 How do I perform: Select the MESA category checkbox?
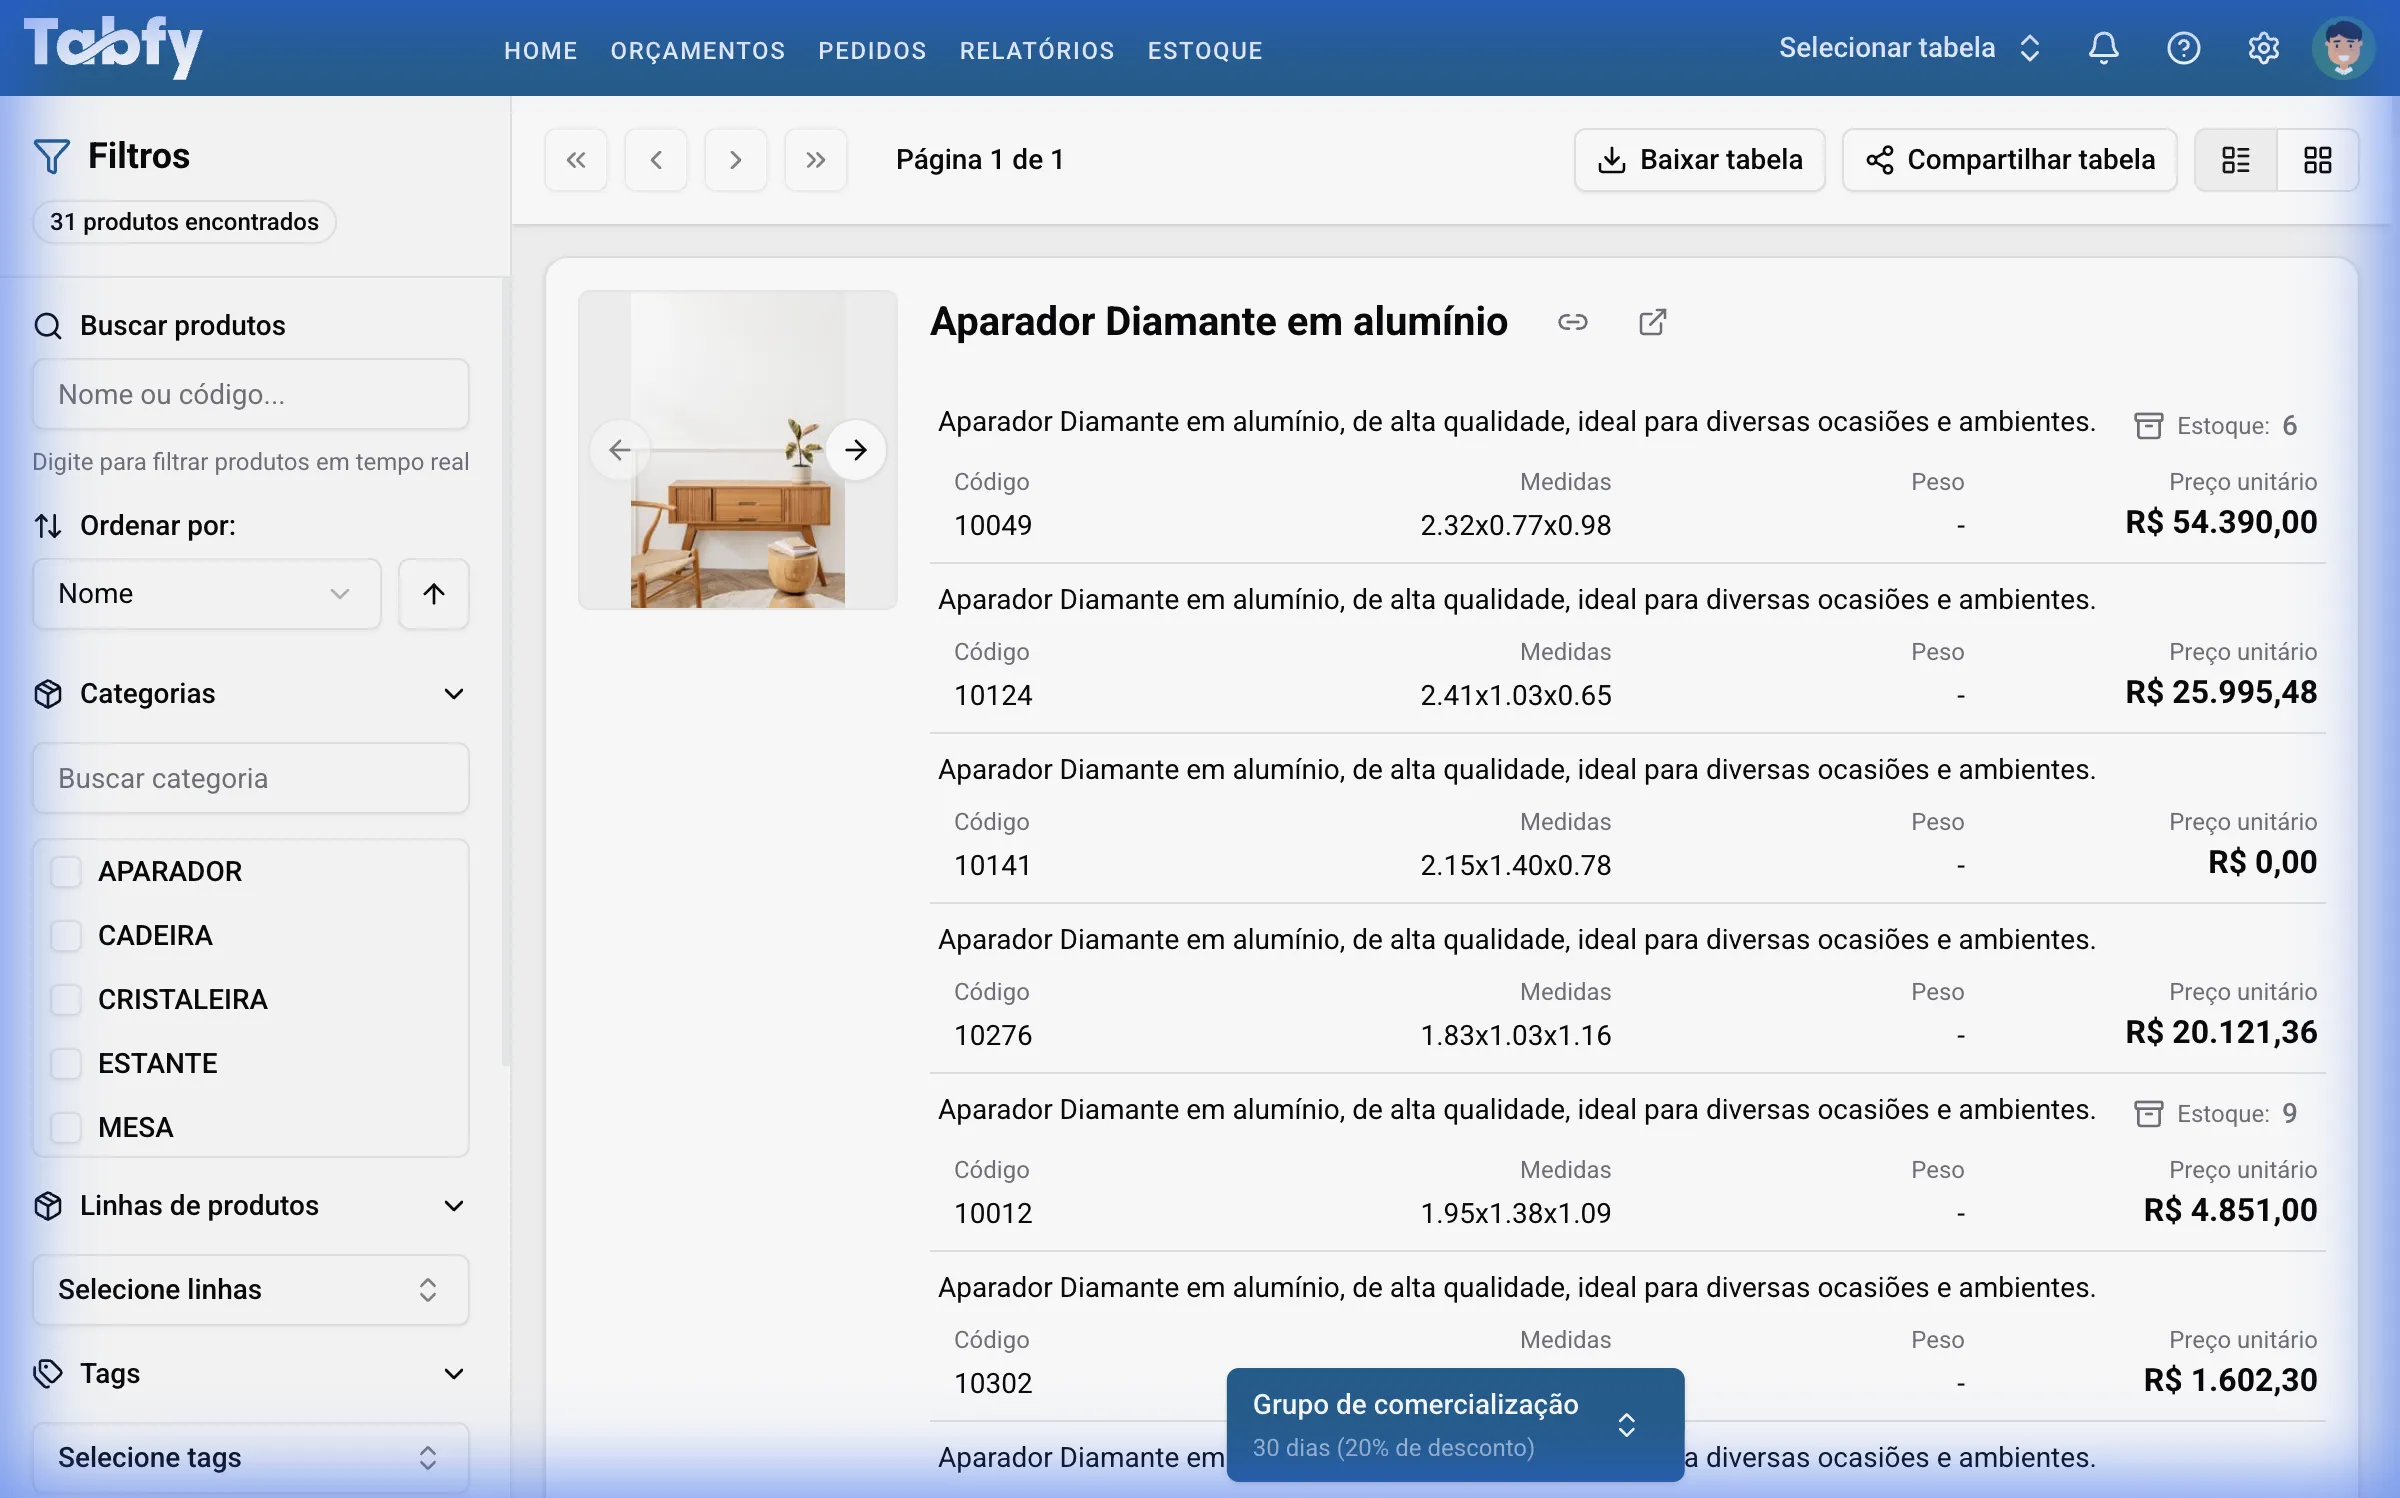66,1126
